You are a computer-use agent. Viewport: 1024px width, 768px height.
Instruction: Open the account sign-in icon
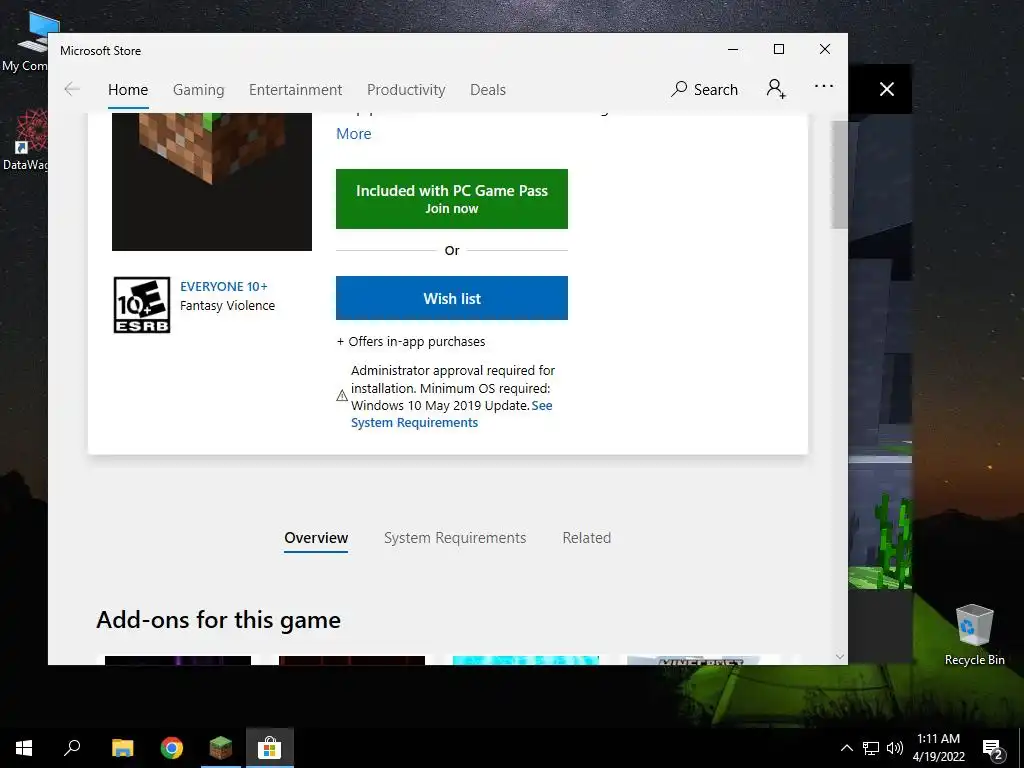pos(776,89)
